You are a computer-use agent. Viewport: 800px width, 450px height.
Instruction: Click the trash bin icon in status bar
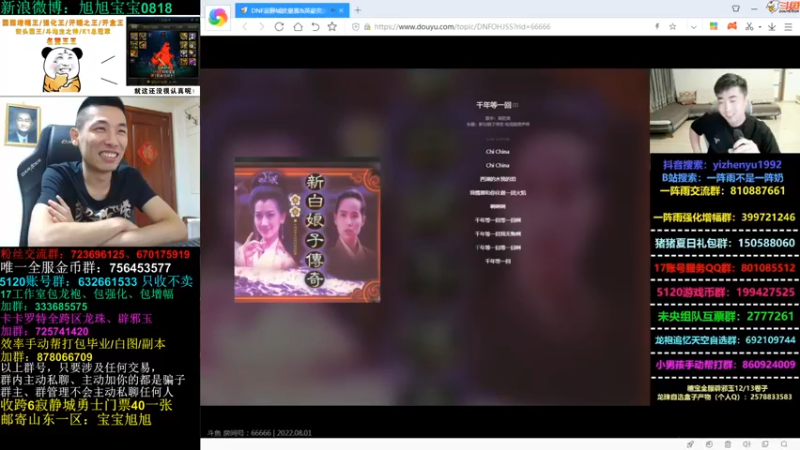tap(728, 444)
